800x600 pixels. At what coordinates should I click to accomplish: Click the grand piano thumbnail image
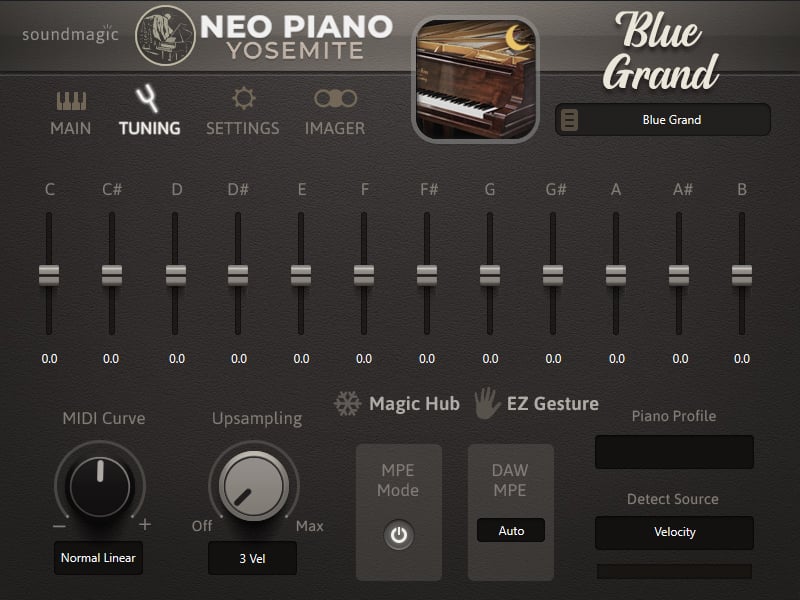coord(475,81)
